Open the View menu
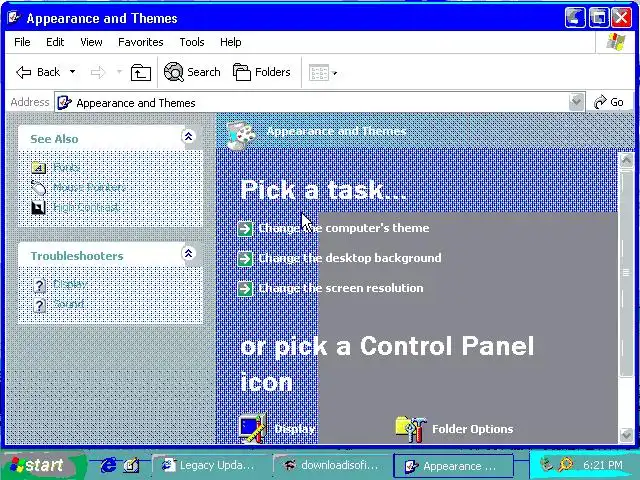640x480 pixels. [x=91, y=42]
